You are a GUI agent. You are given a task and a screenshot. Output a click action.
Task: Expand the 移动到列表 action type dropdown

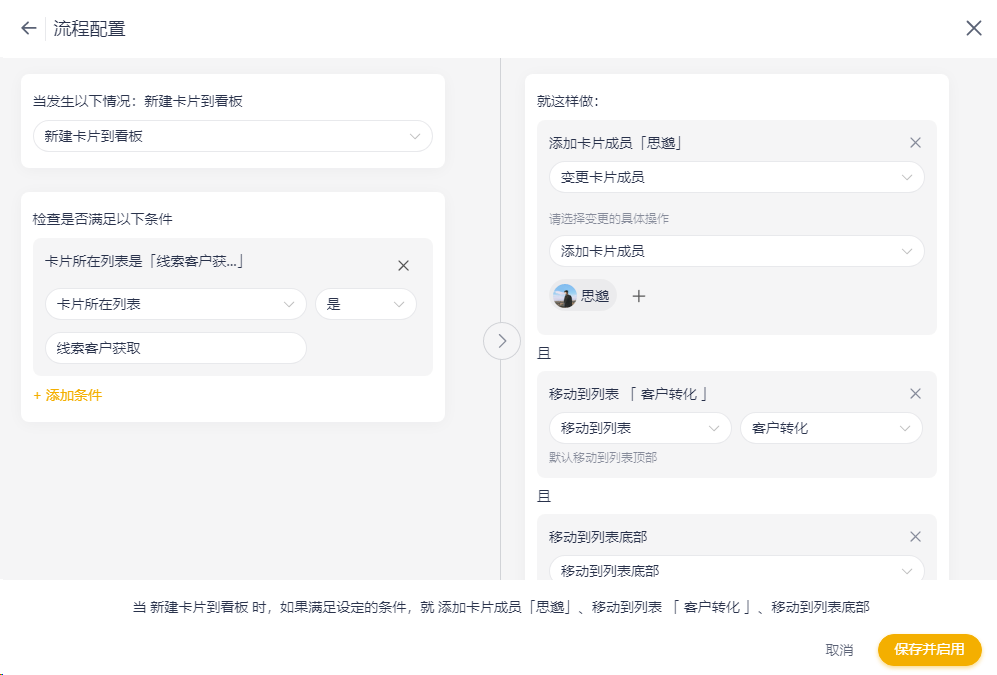[x=639, y=428]
